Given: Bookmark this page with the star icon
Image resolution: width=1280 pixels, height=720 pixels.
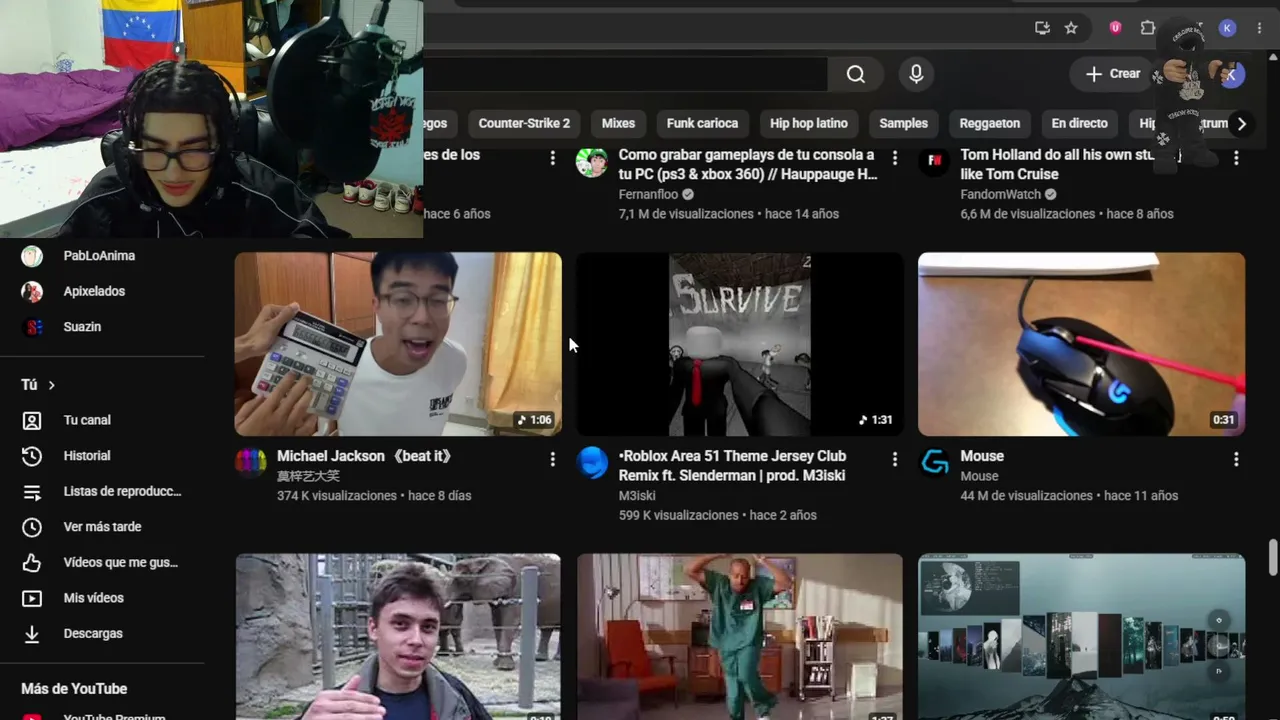Looking at the screenshot, I should coord(1071,28).
